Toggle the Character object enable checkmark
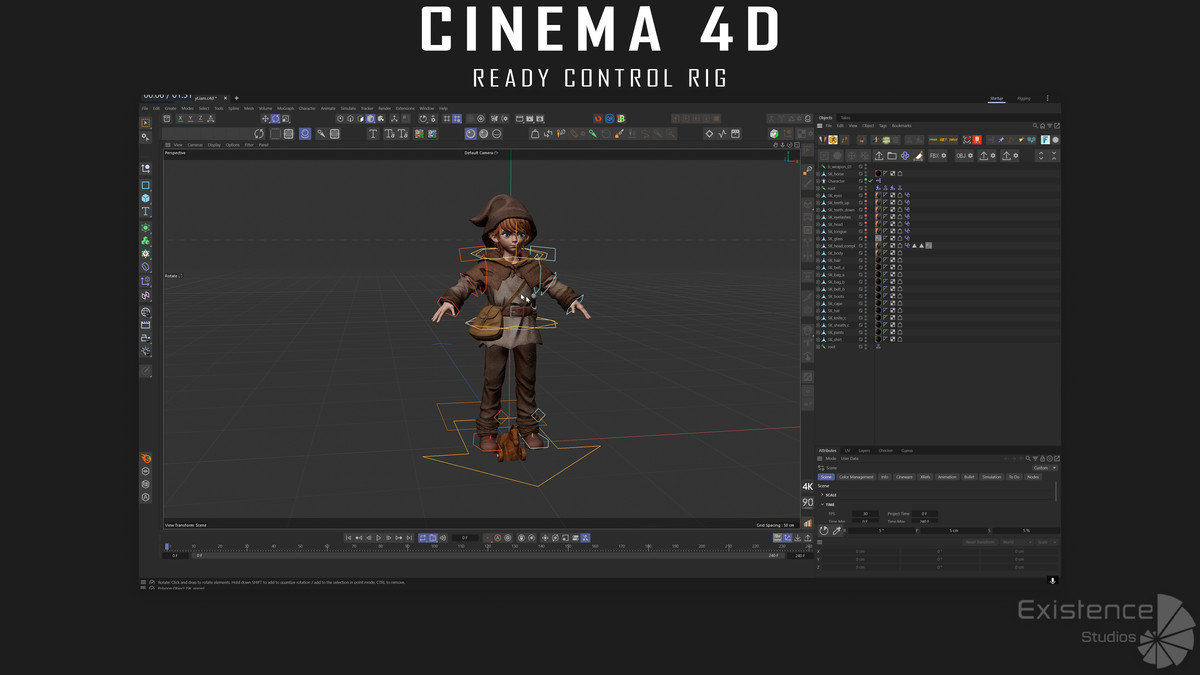This screenshot has height=675, width=1200. point(870,181)
